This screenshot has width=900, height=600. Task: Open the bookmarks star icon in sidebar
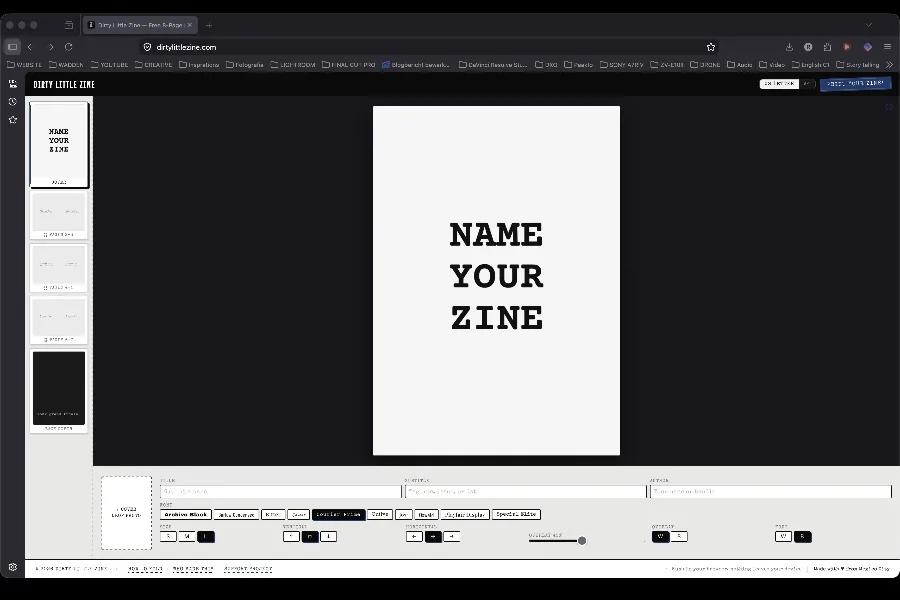(x=13, y=119)
